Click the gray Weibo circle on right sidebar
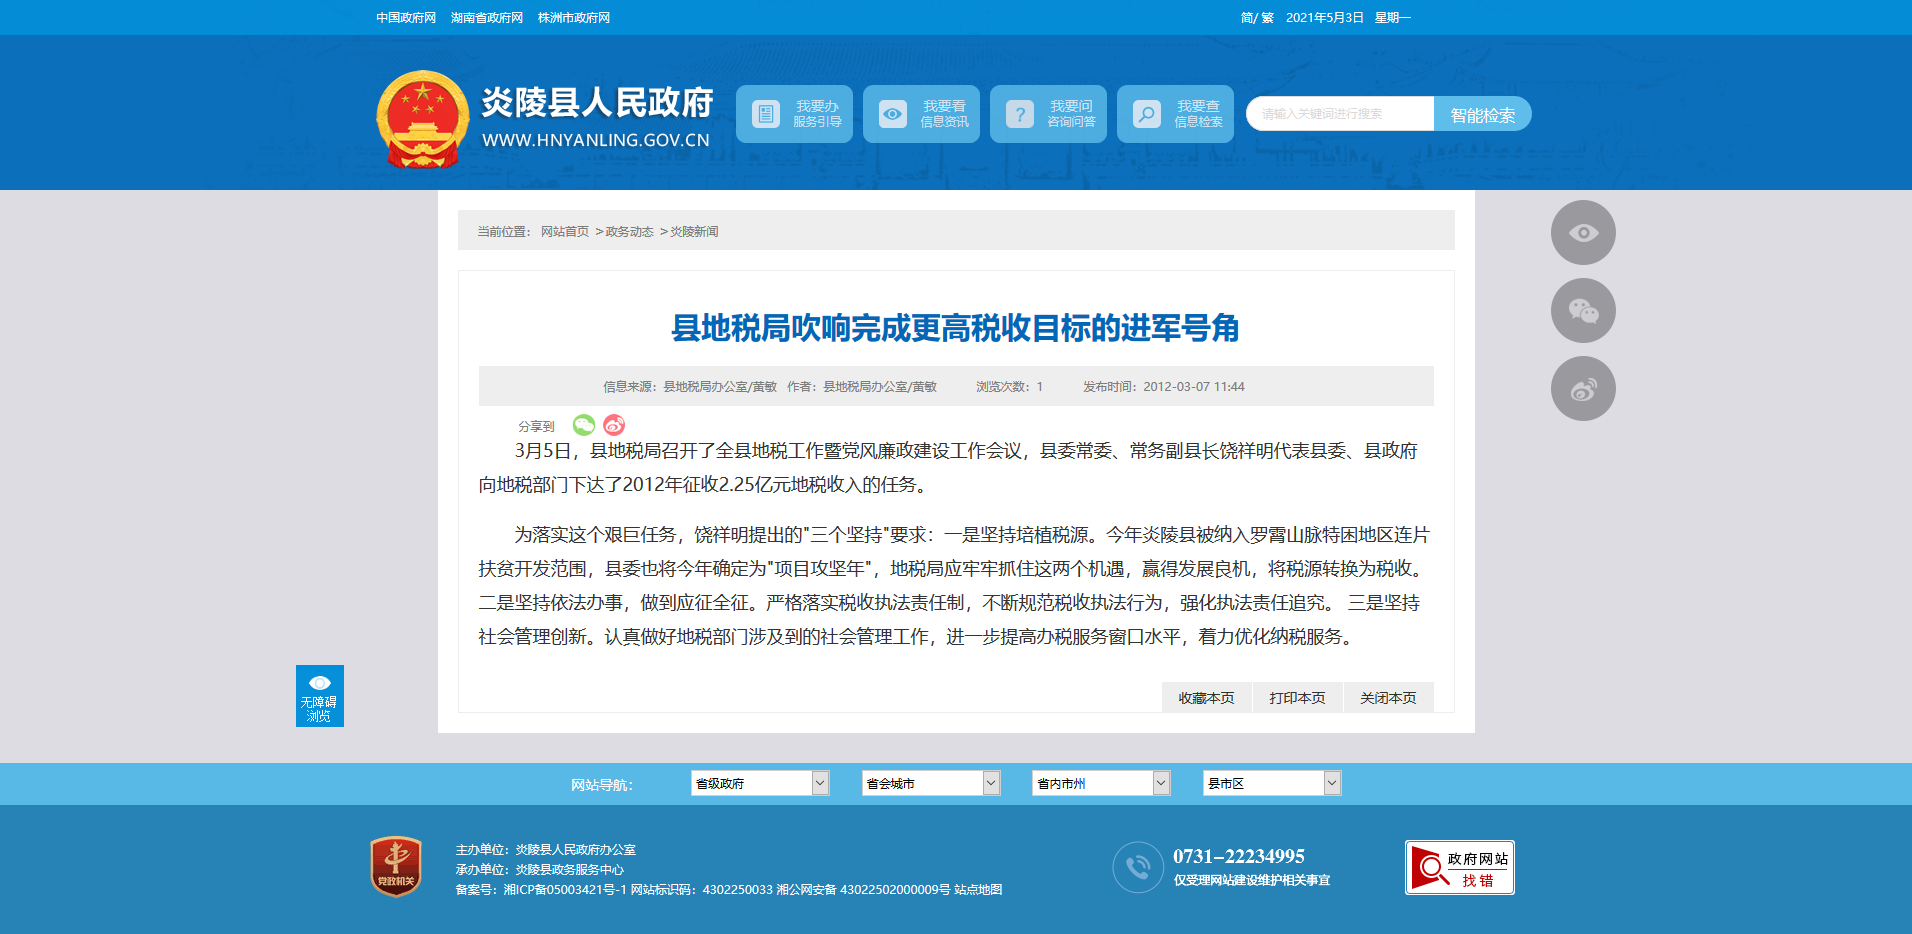The height and width of the screenshot is (934, 1912). (x=1582, y=389)
